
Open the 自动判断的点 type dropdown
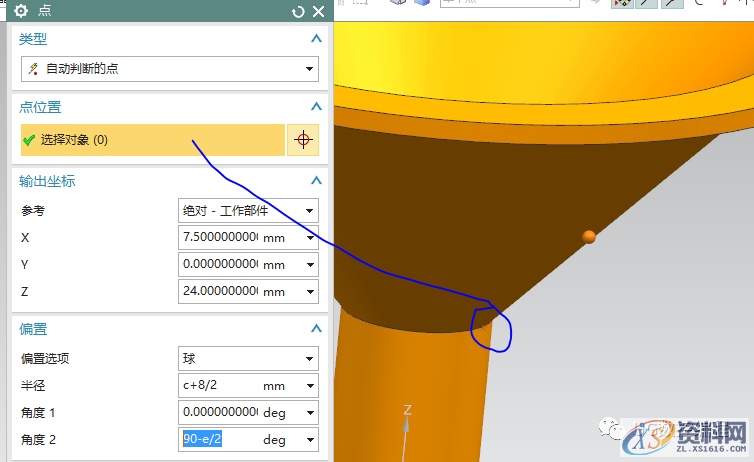click(170, 69)
